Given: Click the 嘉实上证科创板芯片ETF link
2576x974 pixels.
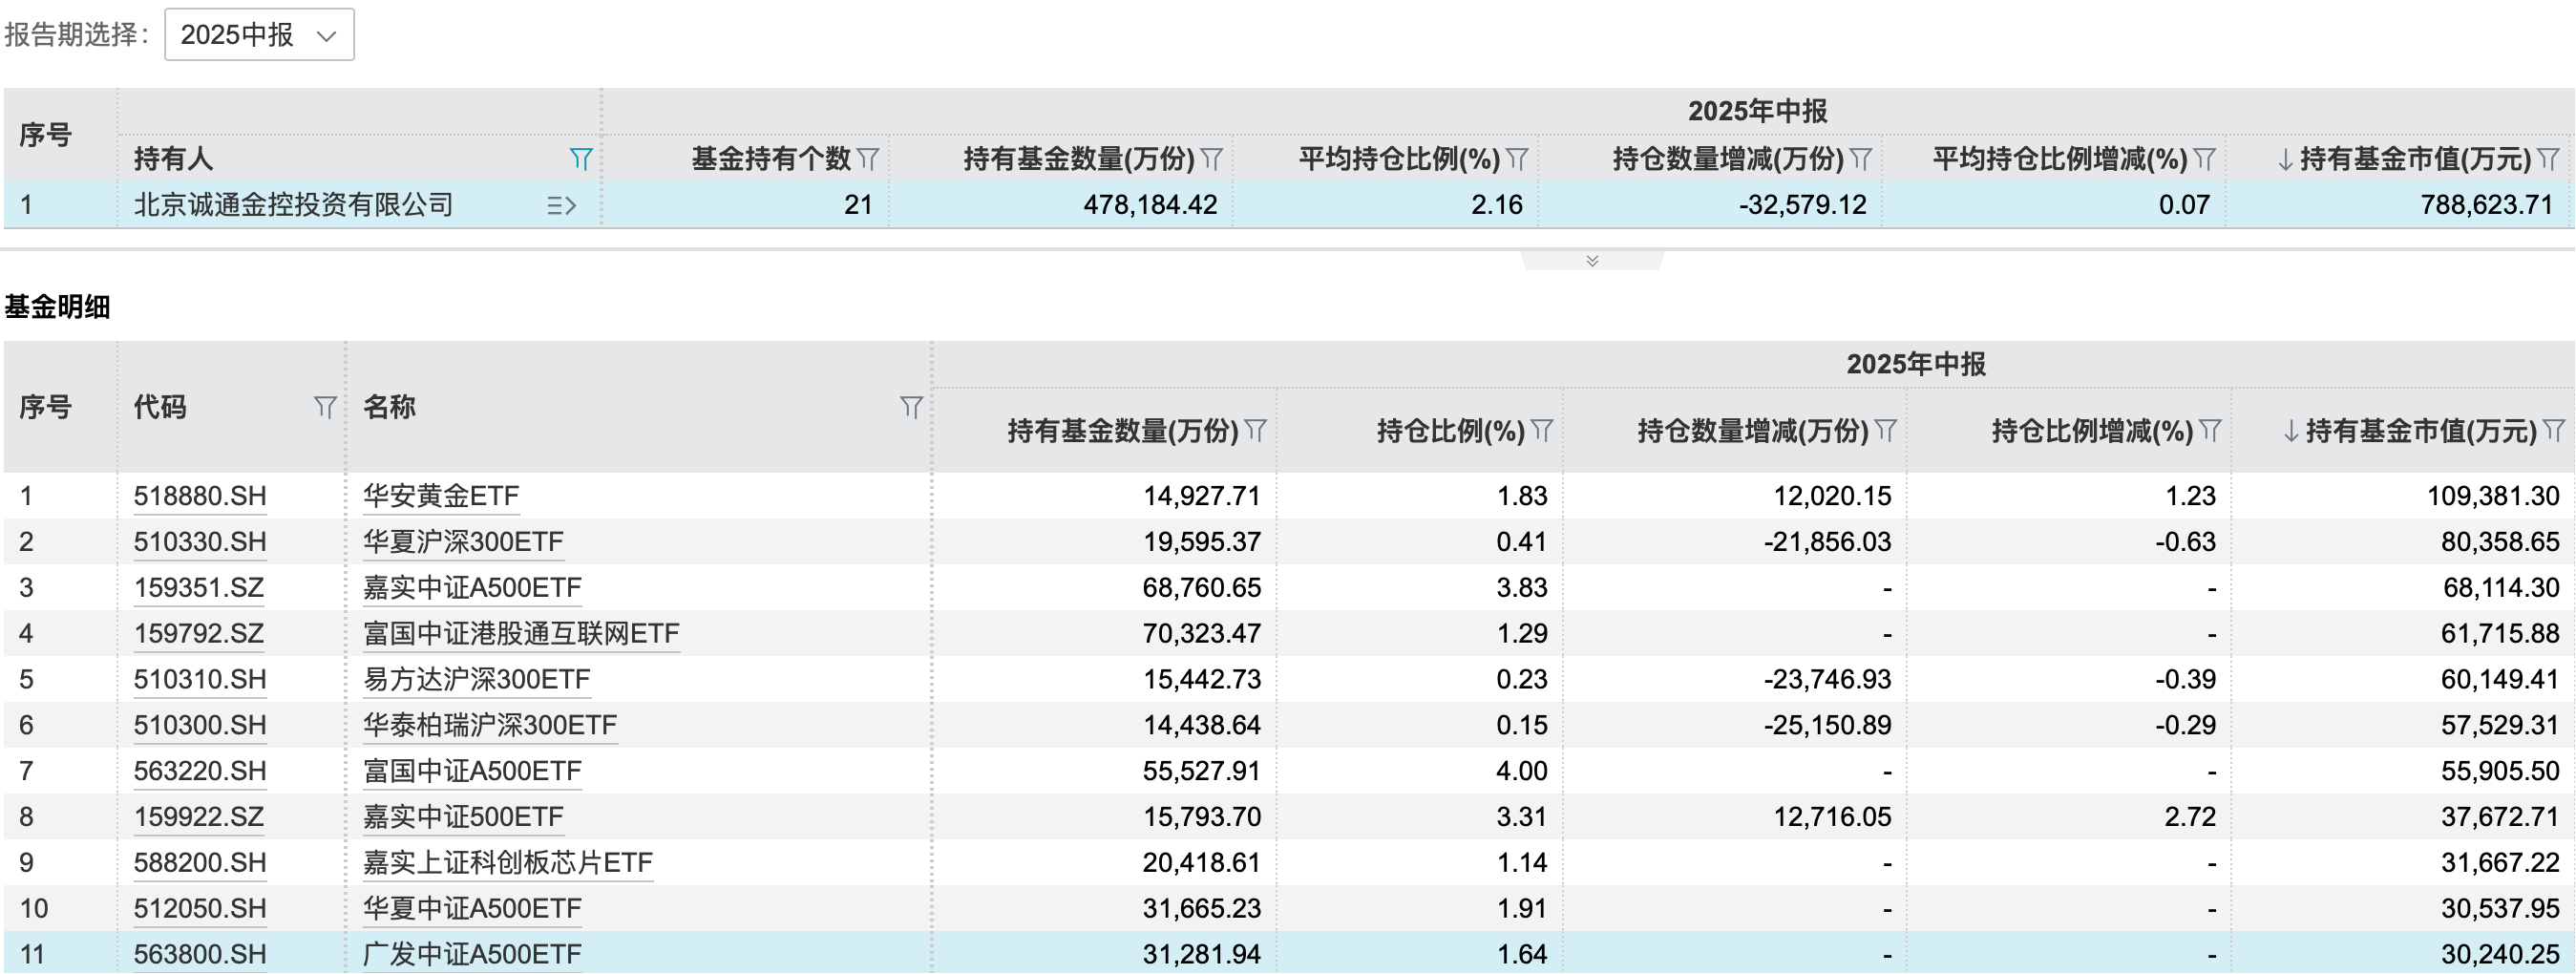Looking at the screenshot, I should point(507,863).
